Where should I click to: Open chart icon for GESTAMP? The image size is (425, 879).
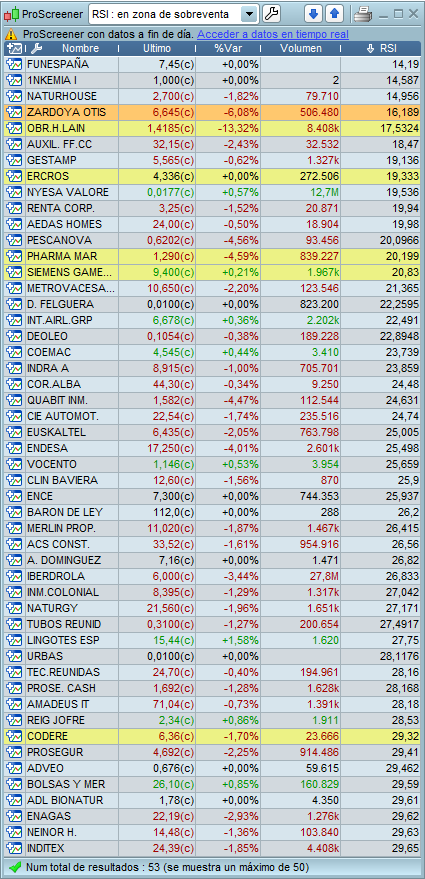pyautogui.click(x=13, y=160)
